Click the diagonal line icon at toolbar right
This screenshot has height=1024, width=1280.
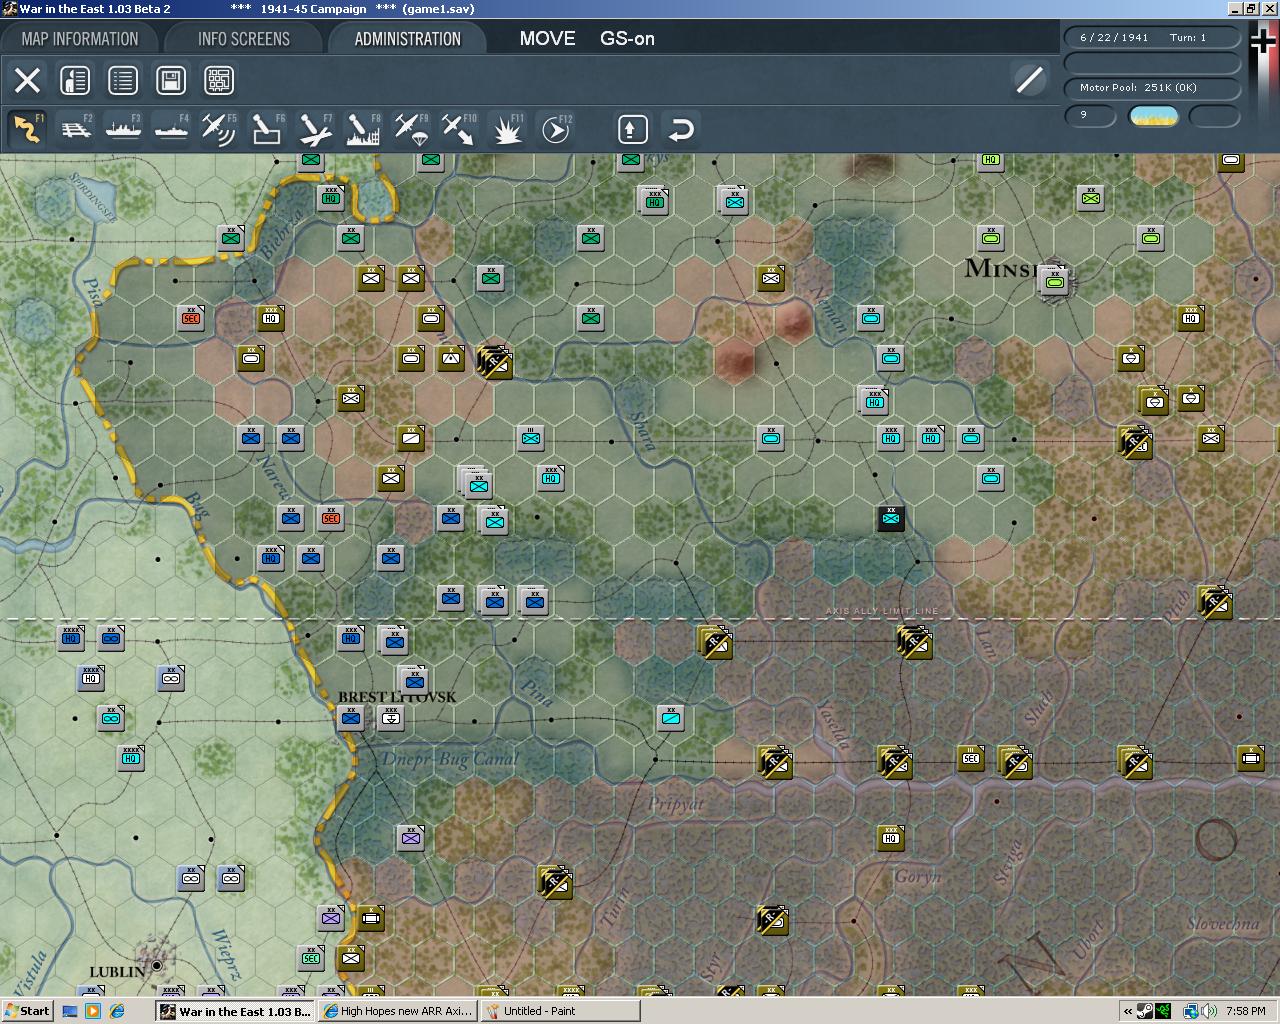pyautogui.click(x=1029, y=80)
